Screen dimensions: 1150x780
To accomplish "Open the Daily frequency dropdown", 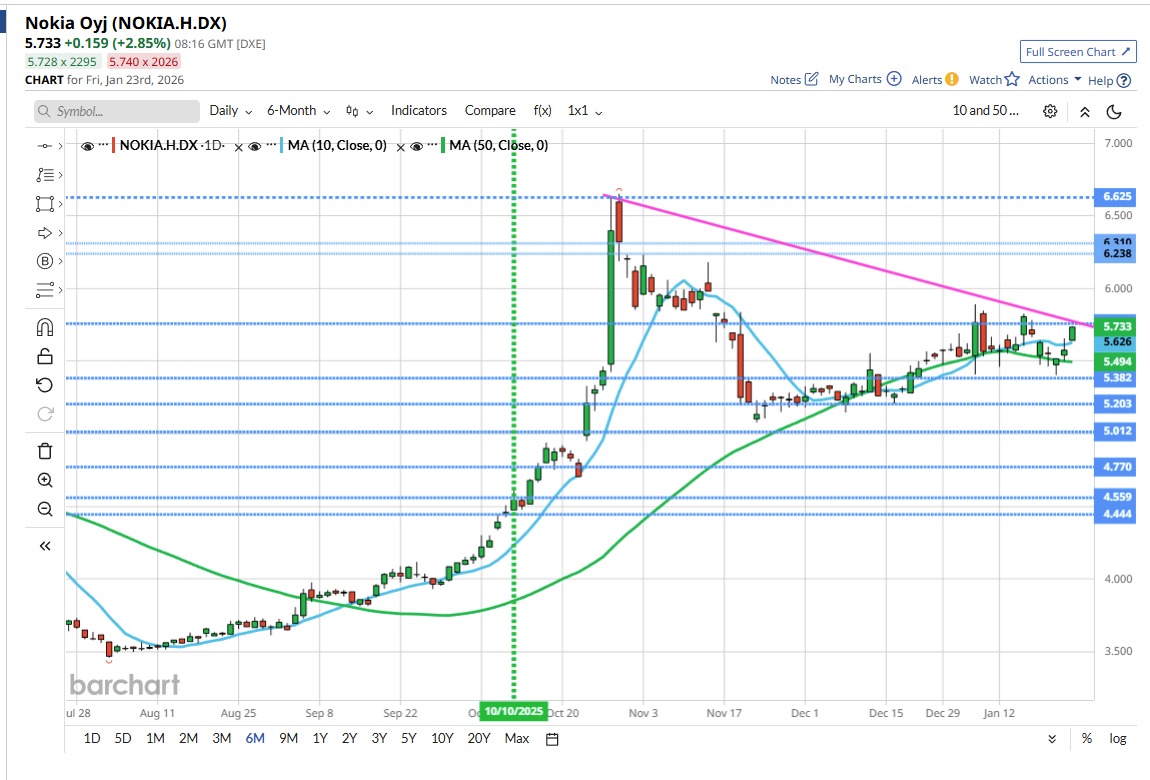I will pos(230,111).
